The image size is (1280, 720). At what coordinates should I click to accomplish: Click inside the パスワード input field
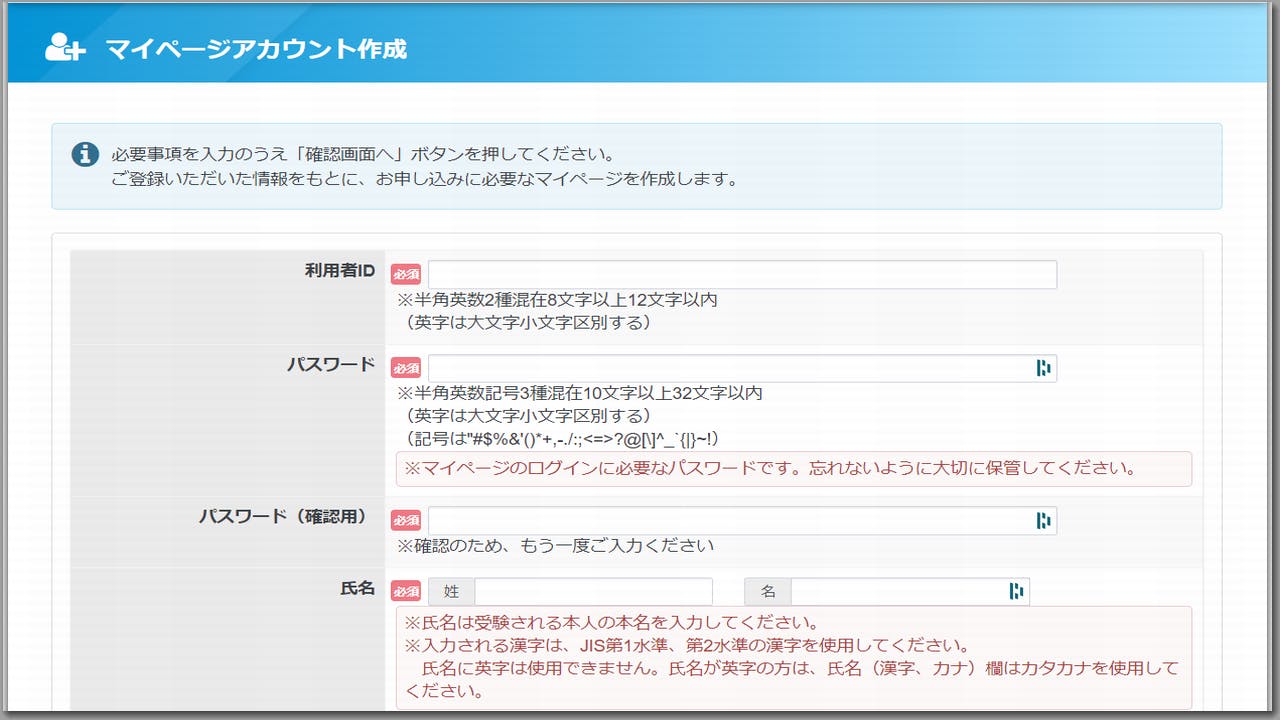point(730,368)
